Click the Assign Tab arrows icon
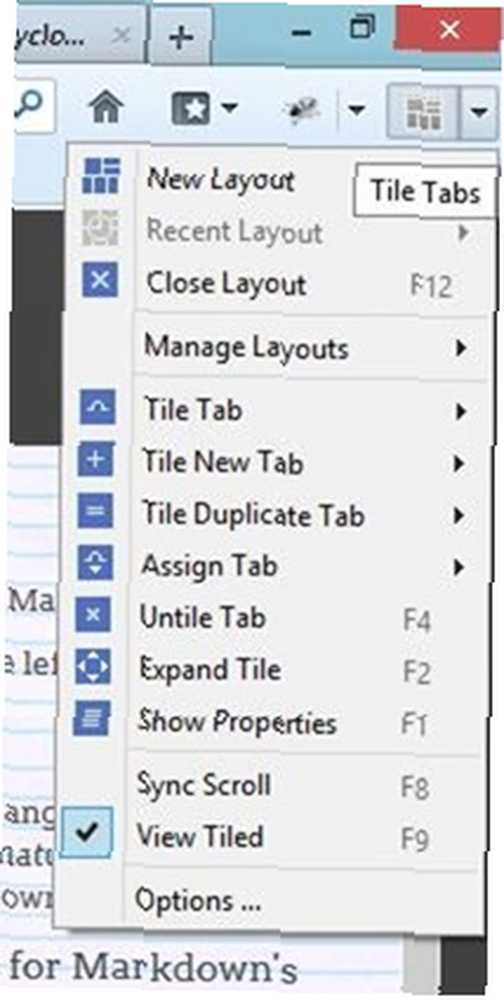This screenshot has height=1000, width=504. click(x=96, y=563)
